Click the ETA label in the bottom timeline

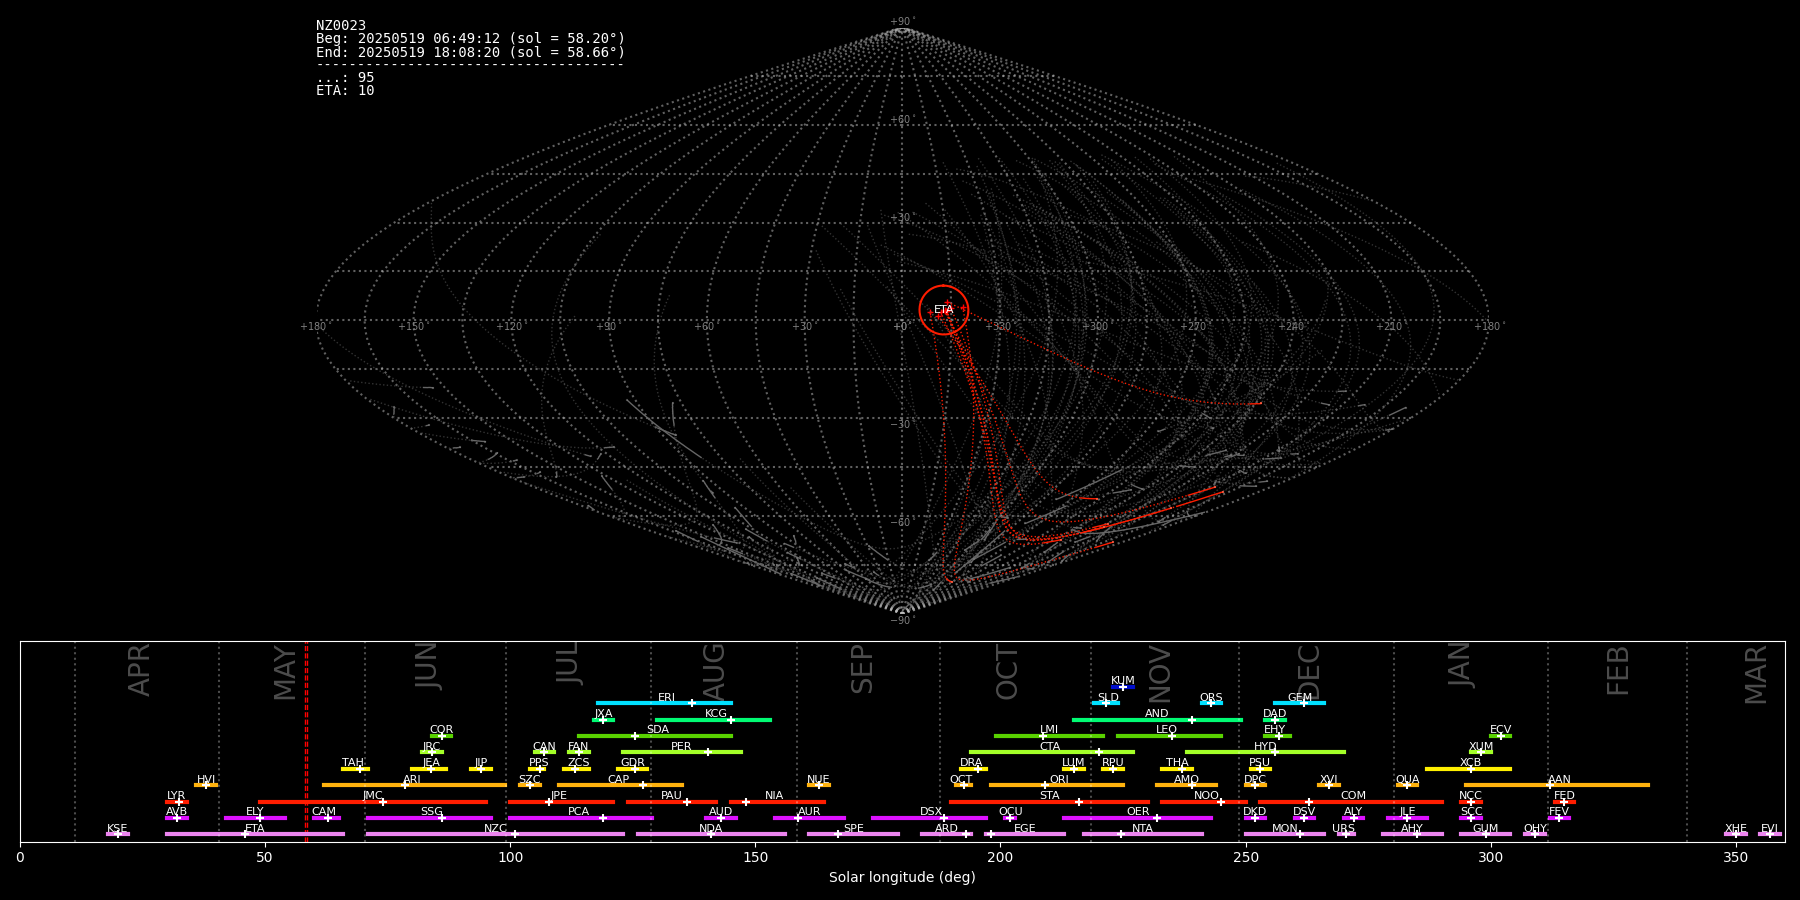click(255, 828)
